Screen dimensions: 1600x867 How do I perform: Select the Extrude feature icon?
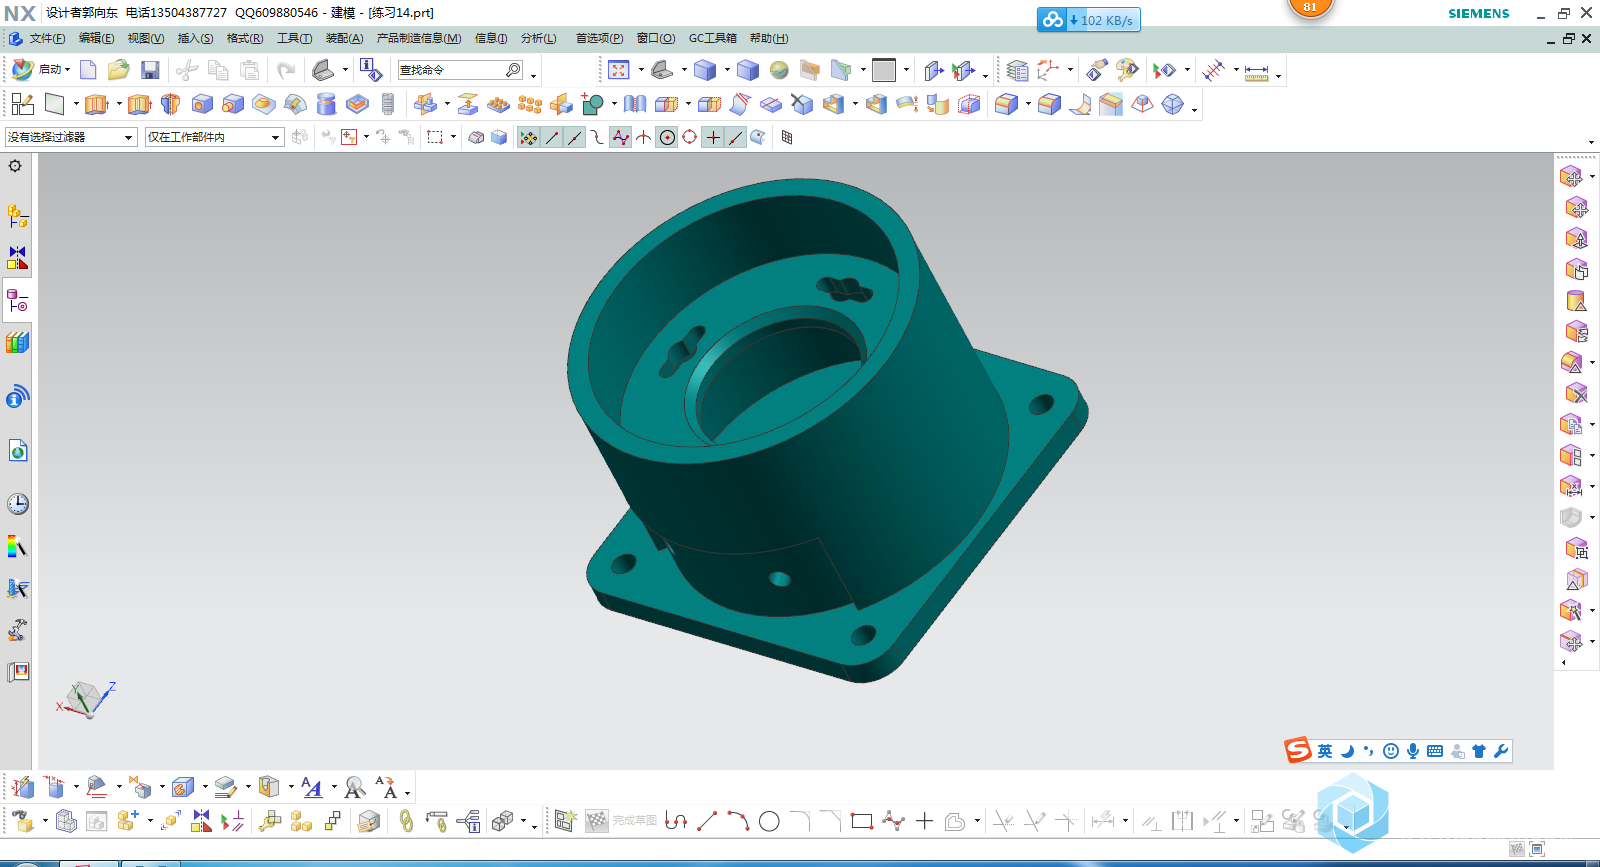96,104
